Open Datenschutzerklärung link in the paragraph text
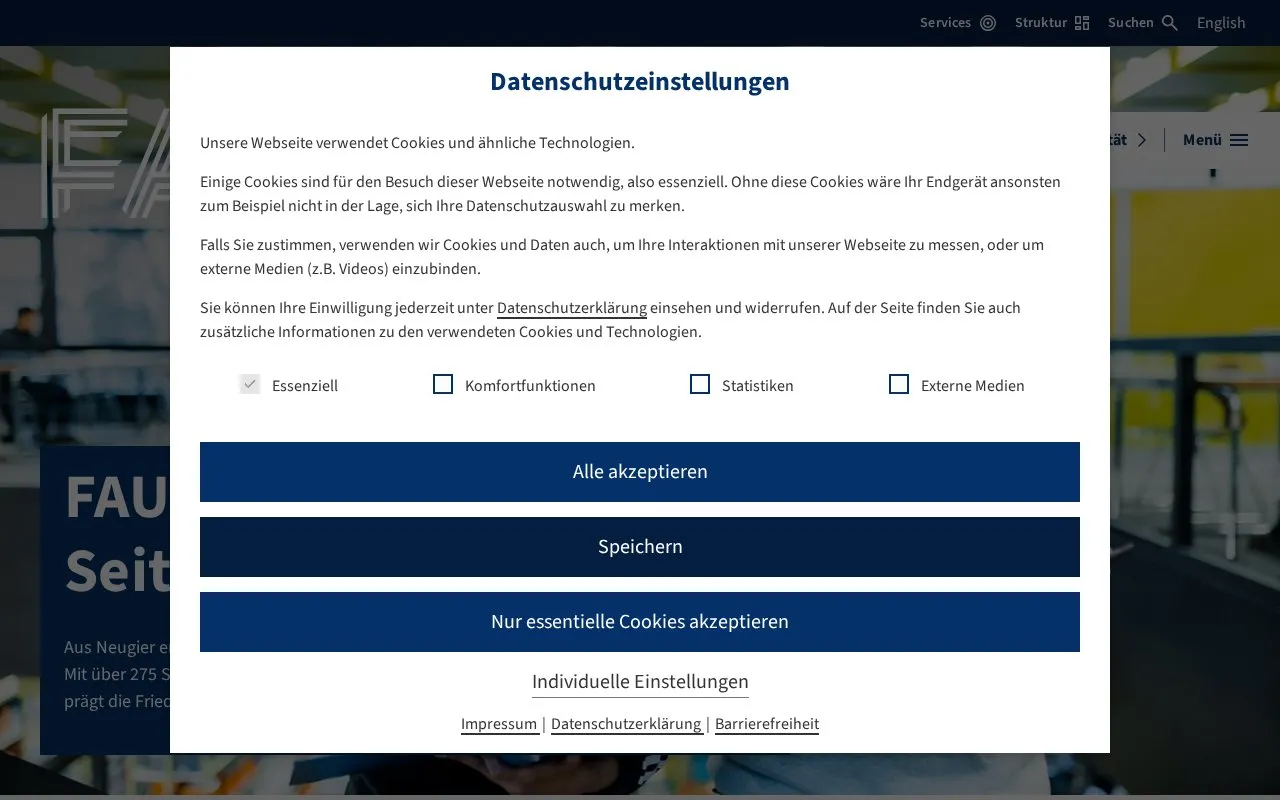The image size is (1280, 800). tap(572, 308)
